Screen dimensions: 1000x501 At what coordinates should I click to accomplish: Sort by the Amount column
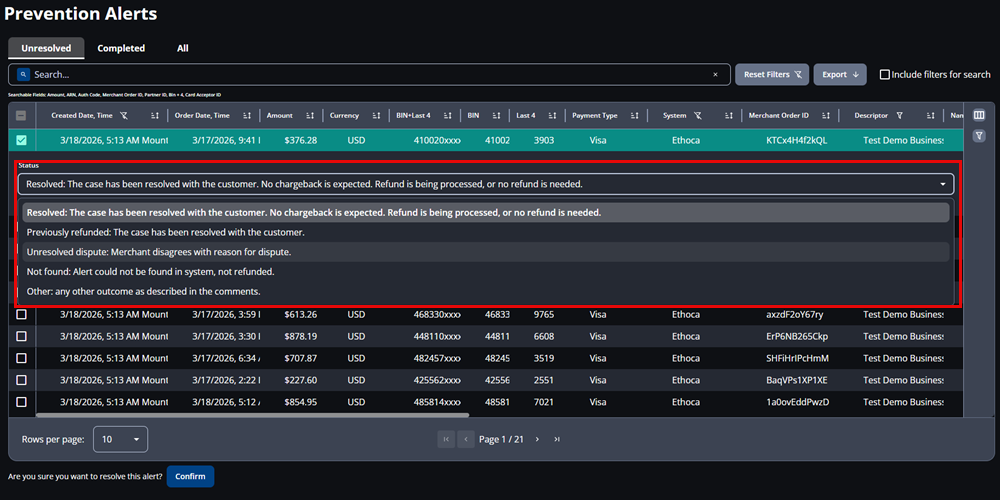310,115
